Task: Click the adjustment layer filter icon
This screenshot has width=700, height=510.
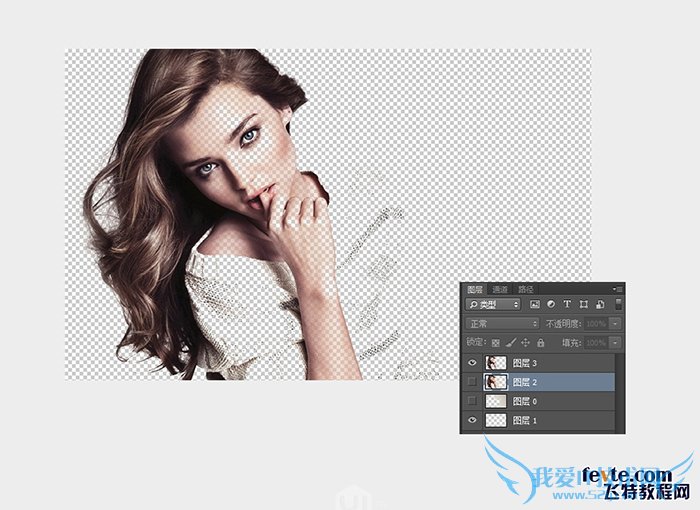Action: click(551, 304)
